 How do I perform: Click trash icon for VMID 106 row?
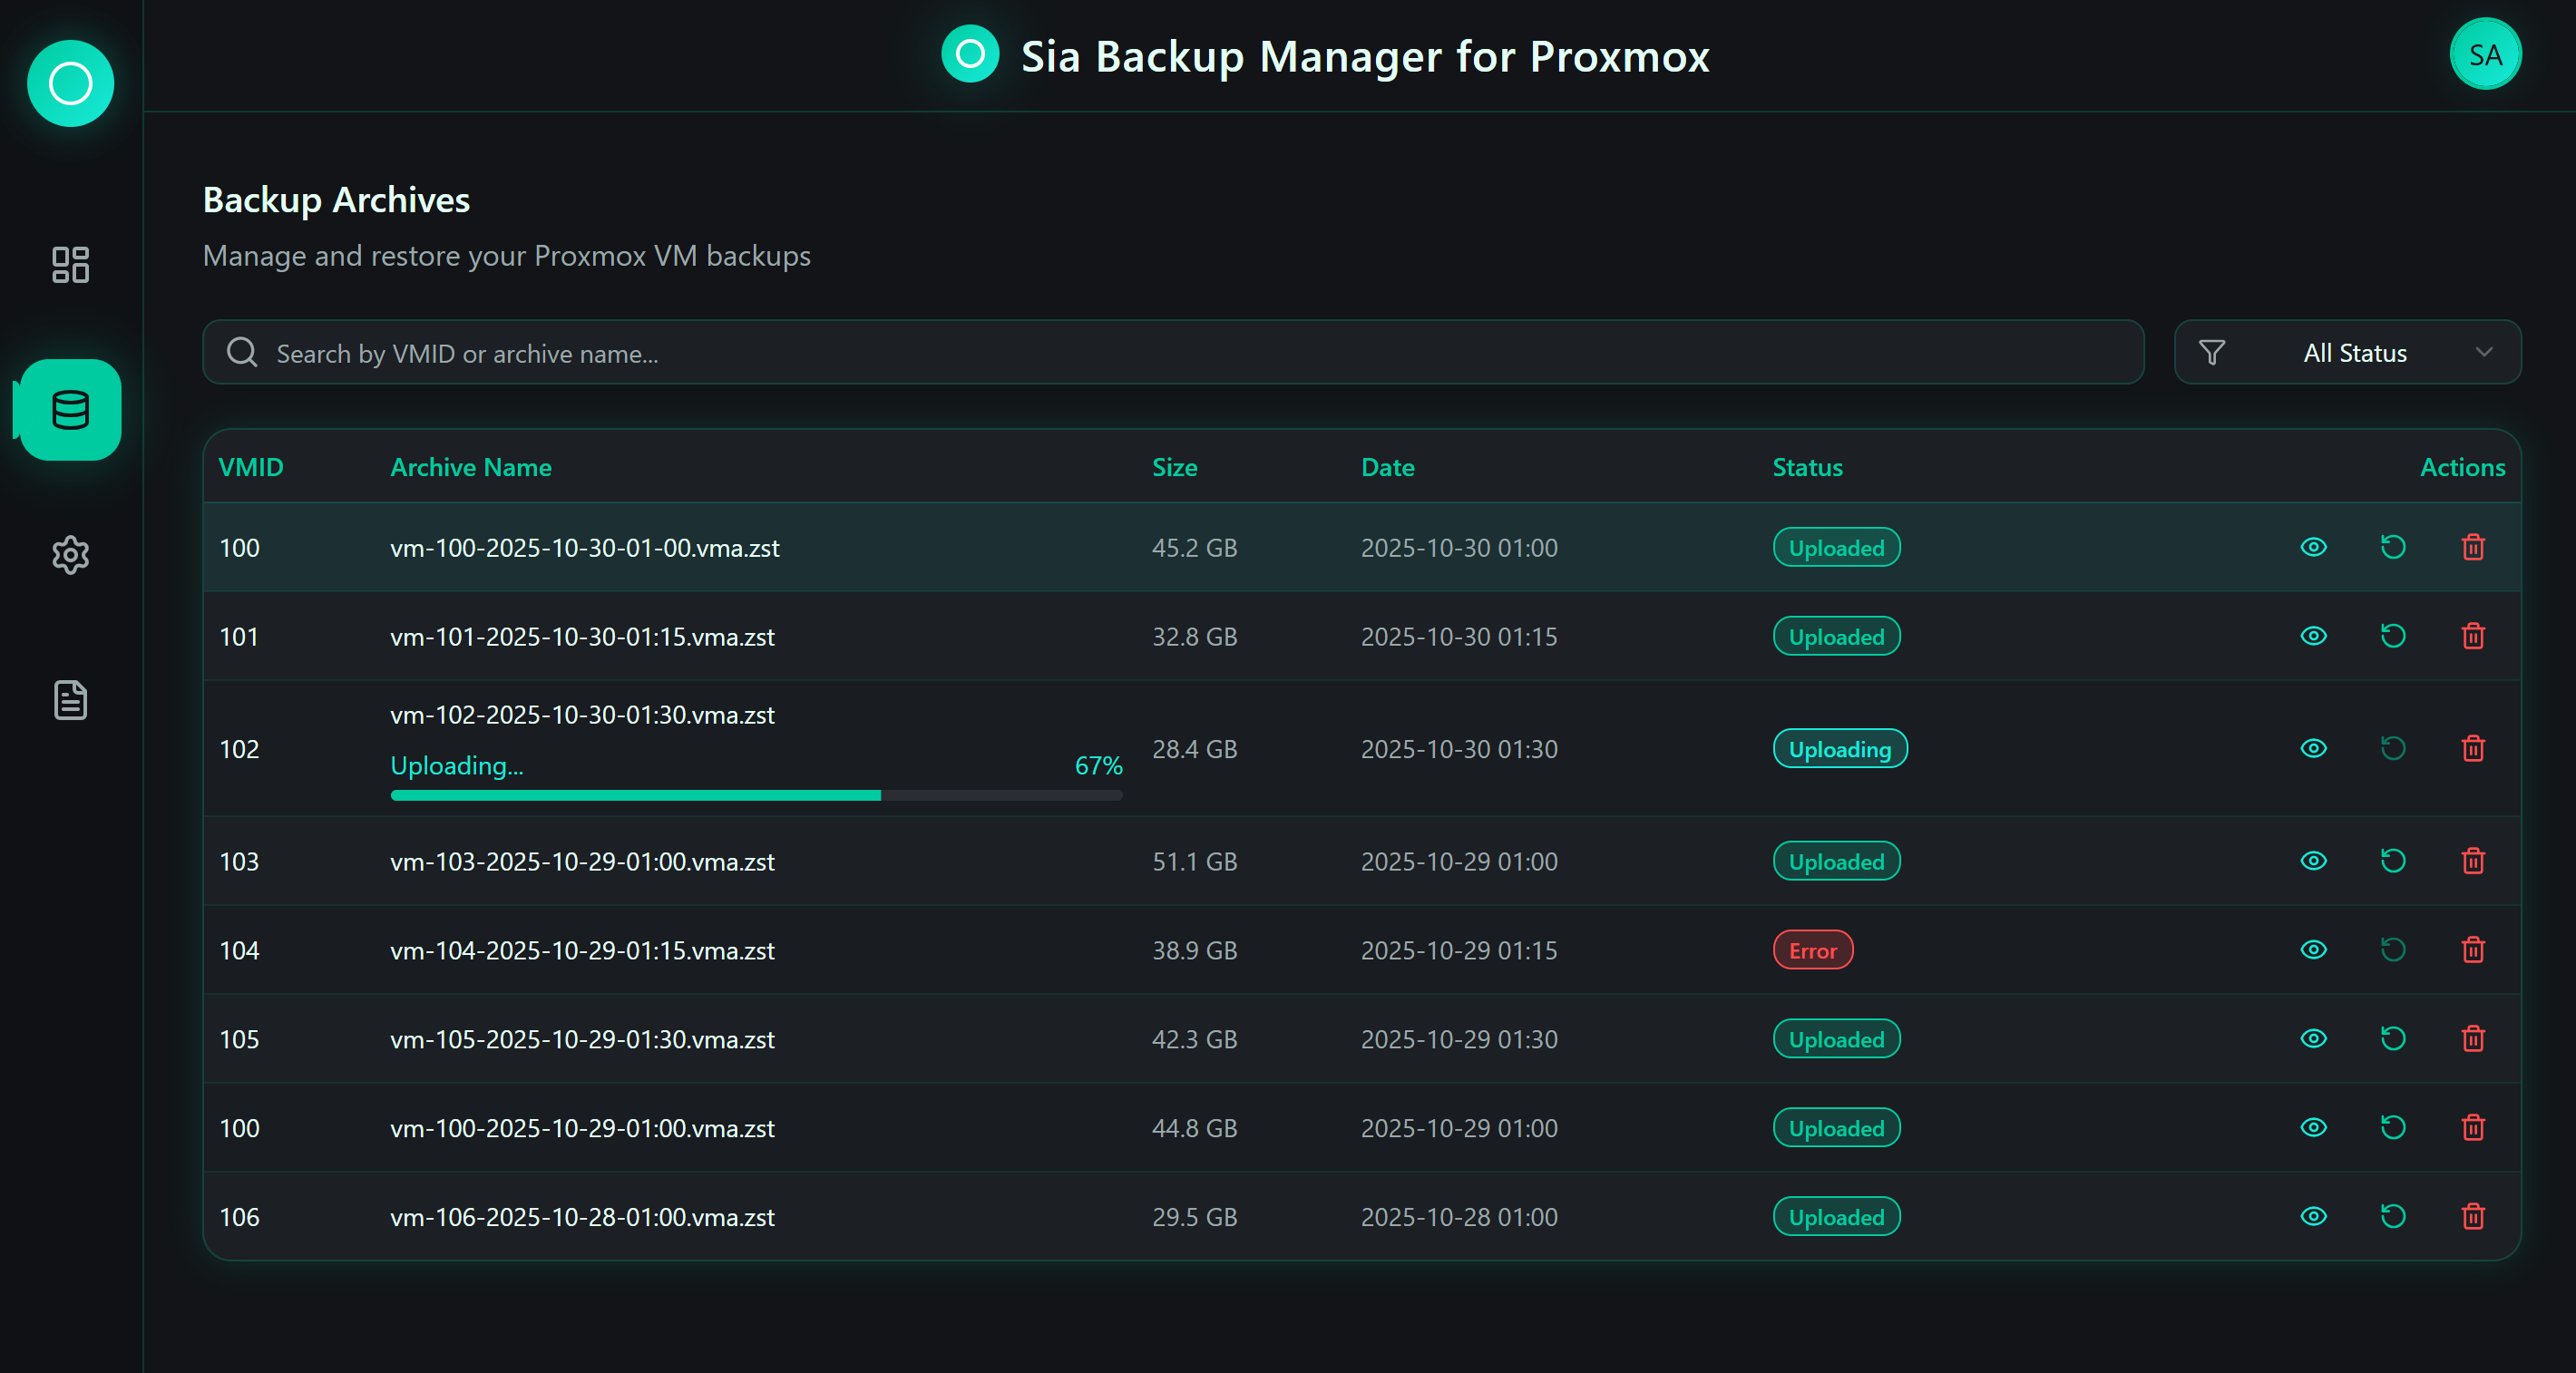2472,1217
